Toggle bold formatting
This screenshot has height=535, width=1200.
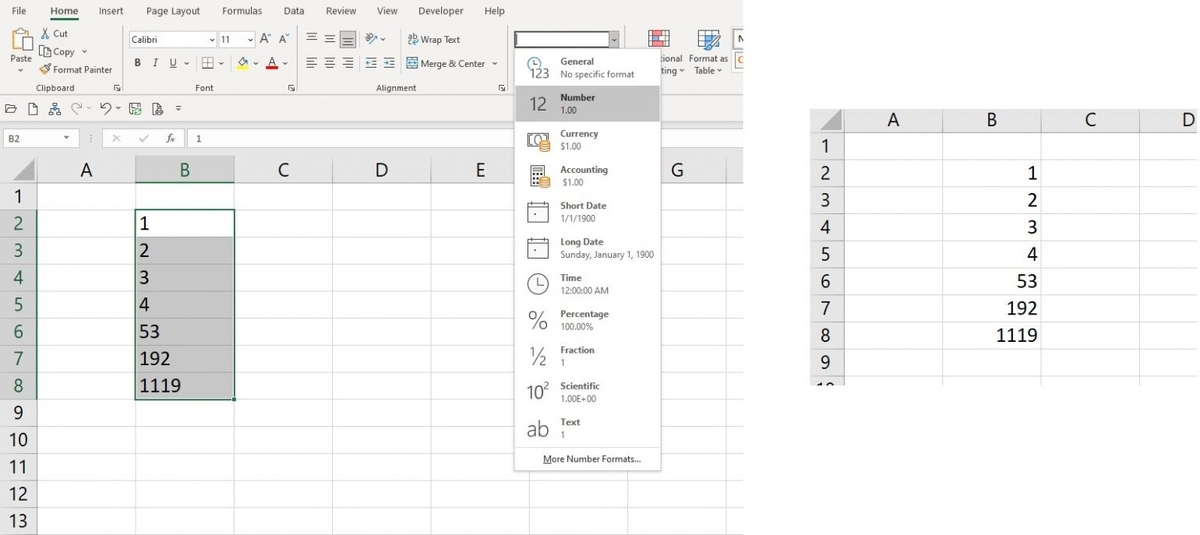138,63
